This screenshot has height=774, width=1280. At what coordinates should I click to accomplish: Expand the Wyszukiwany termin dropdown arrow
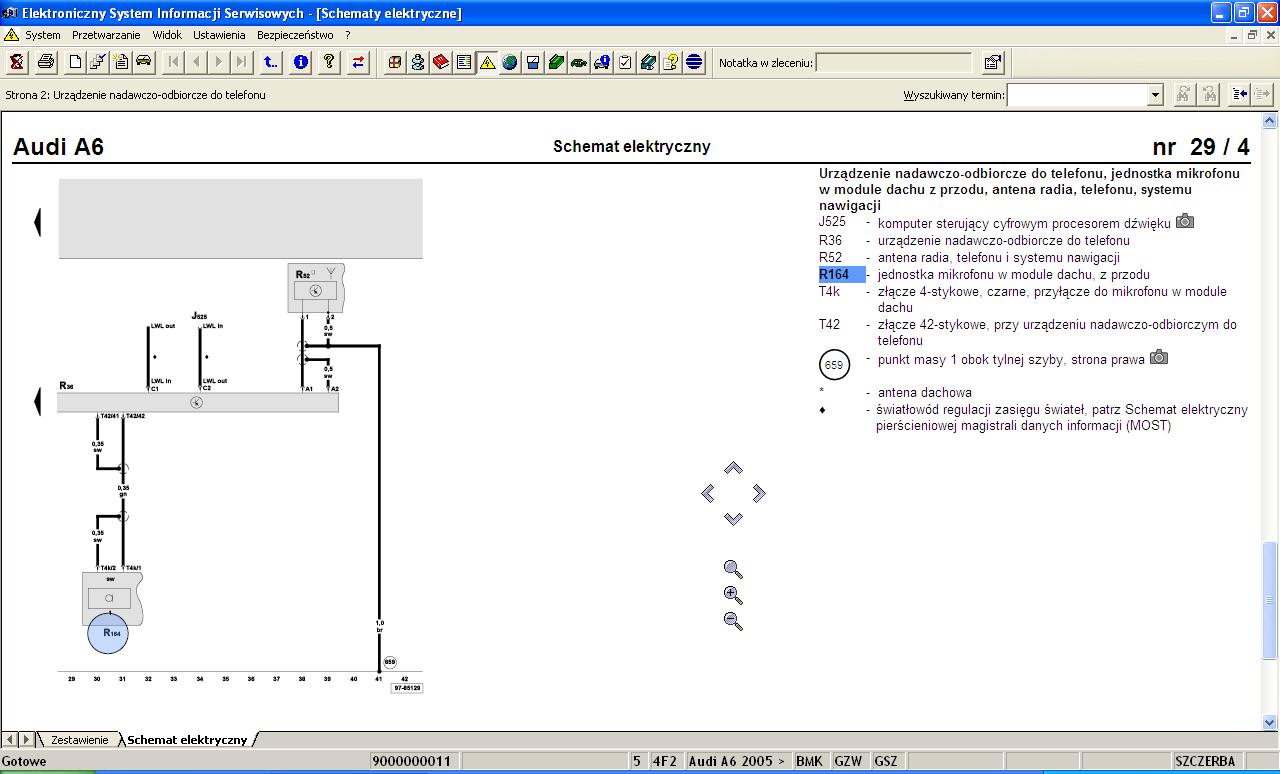coord(1156,95)
